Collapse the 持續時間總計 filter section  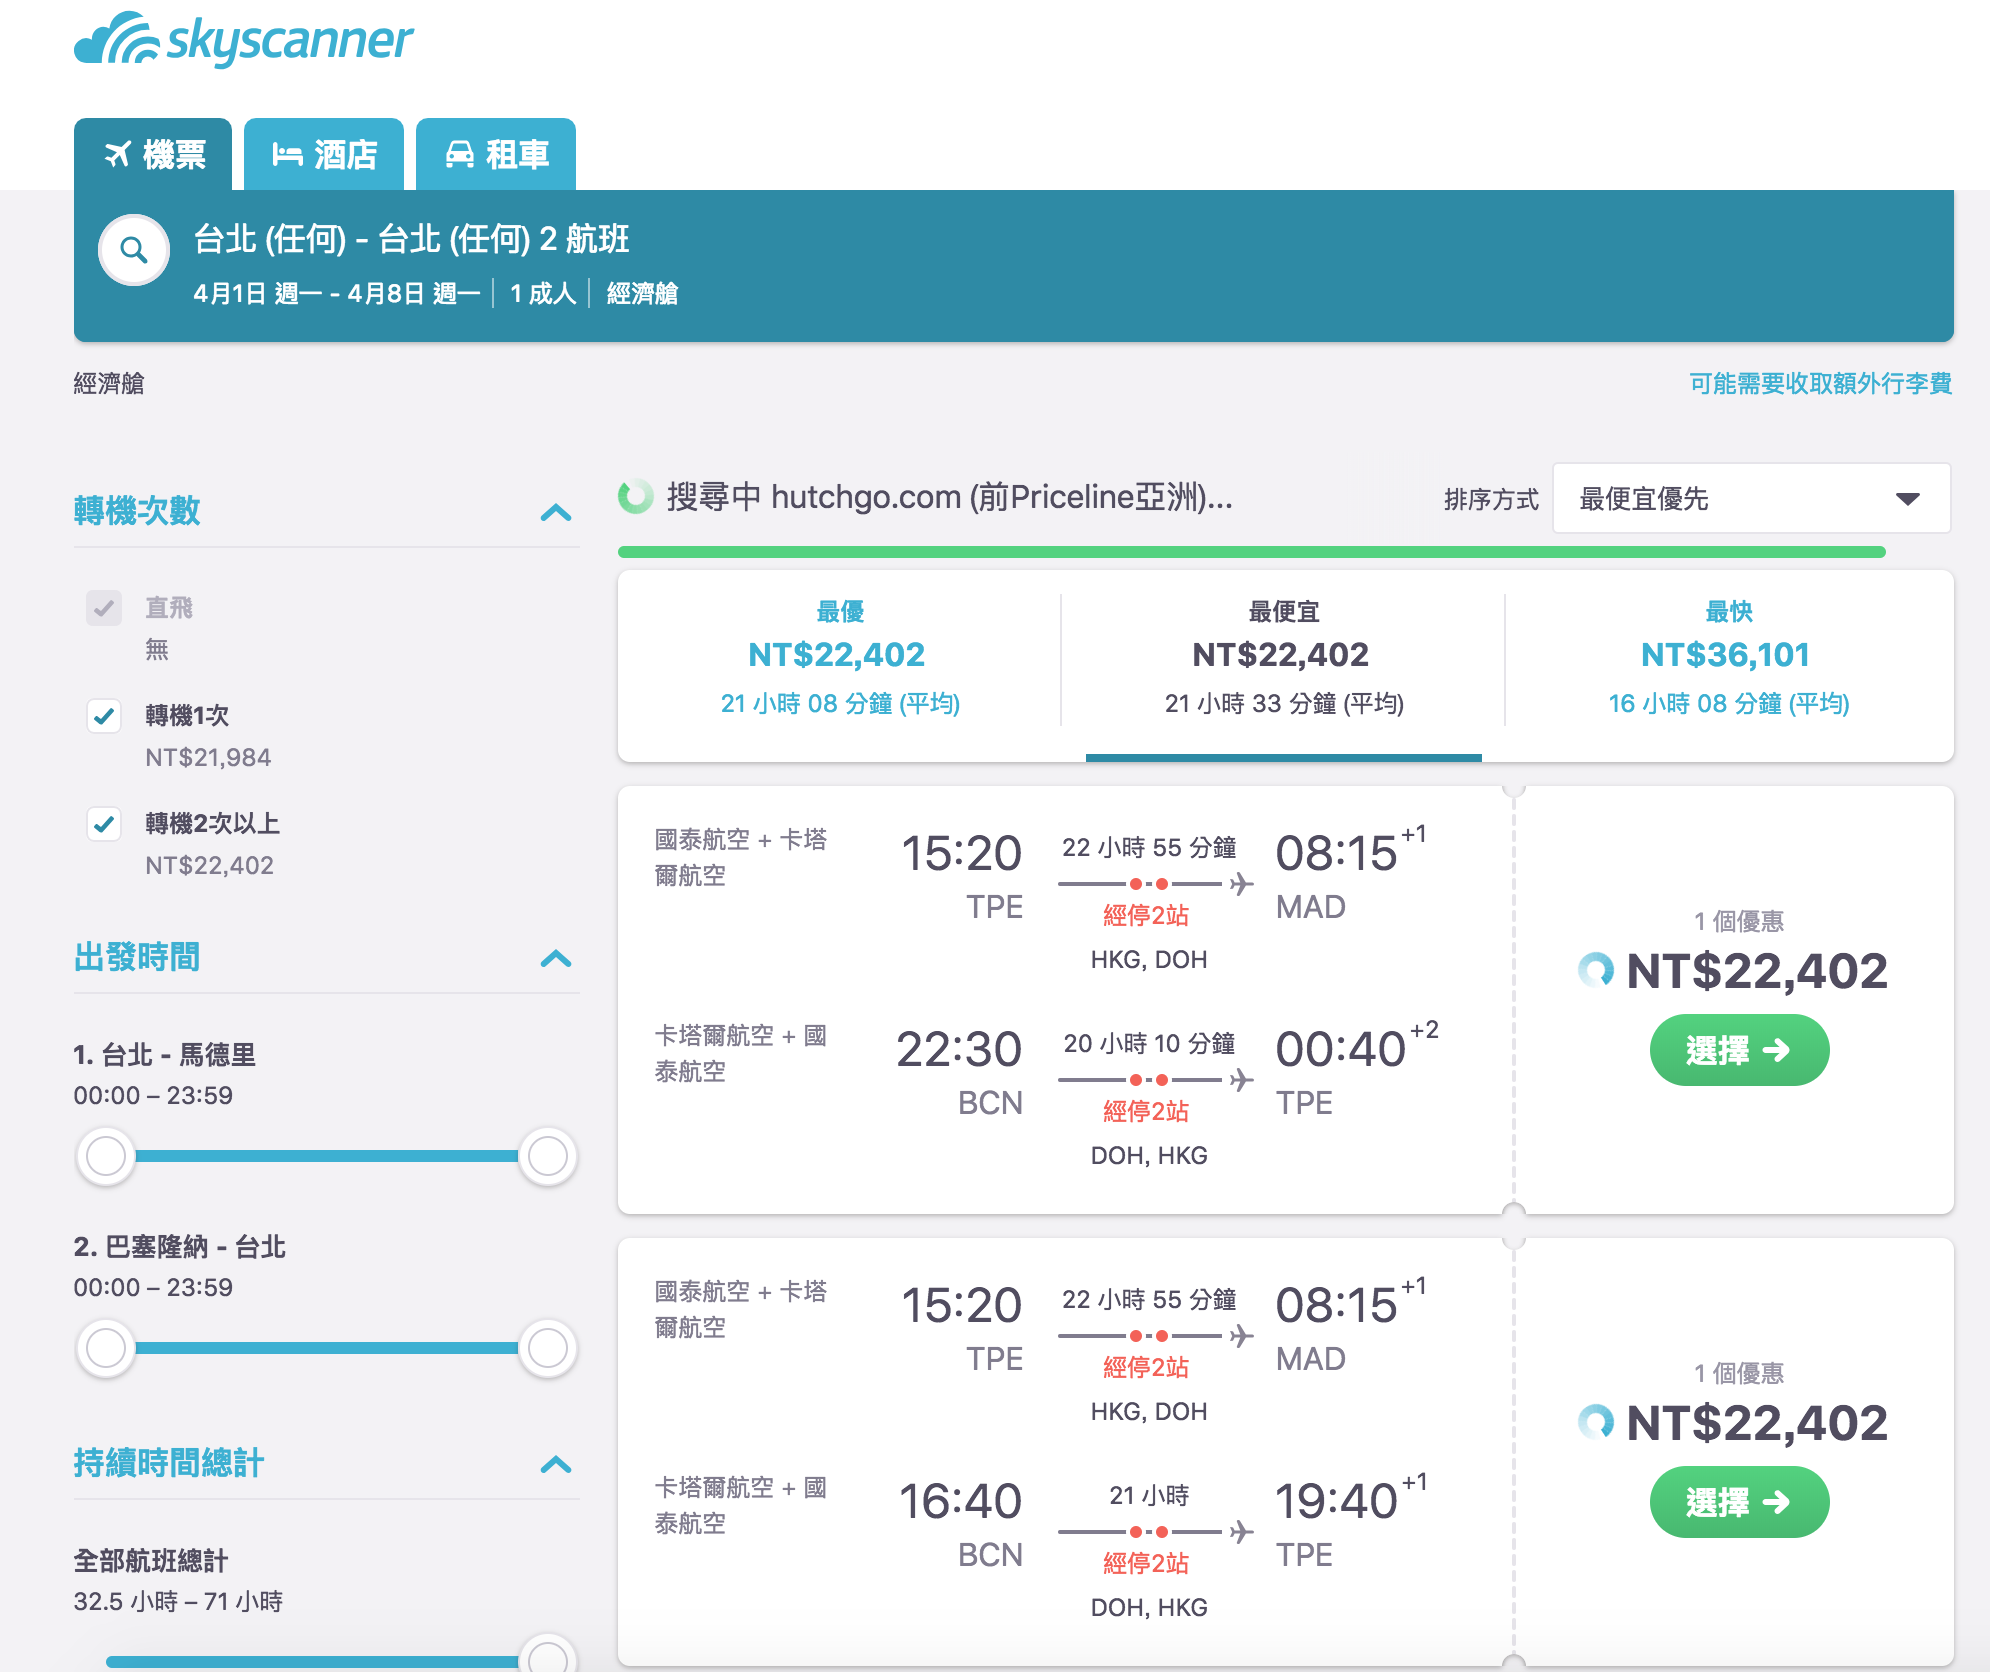pos(556,1465)
